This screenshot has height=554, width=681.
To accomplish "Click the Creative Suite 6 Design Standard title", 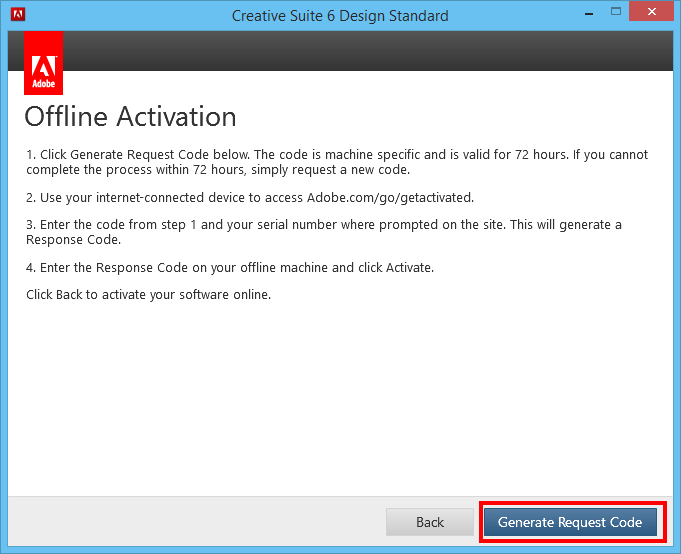I will tap(340, 16).
